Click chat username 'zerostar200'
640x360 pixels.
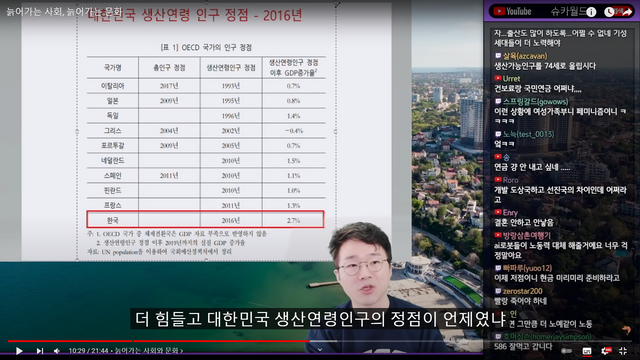pos(522,291)
